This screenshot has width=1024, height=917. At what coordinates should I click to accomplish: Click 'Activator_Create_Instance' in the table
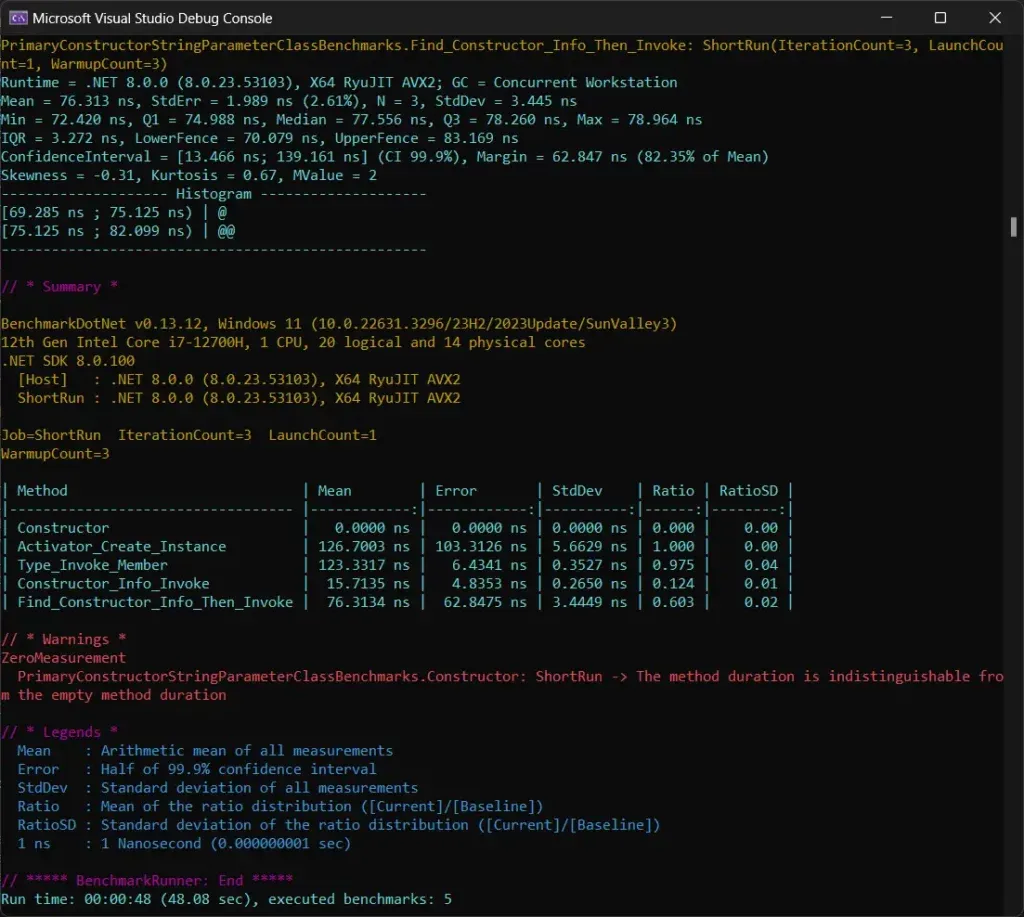[121, 546]
